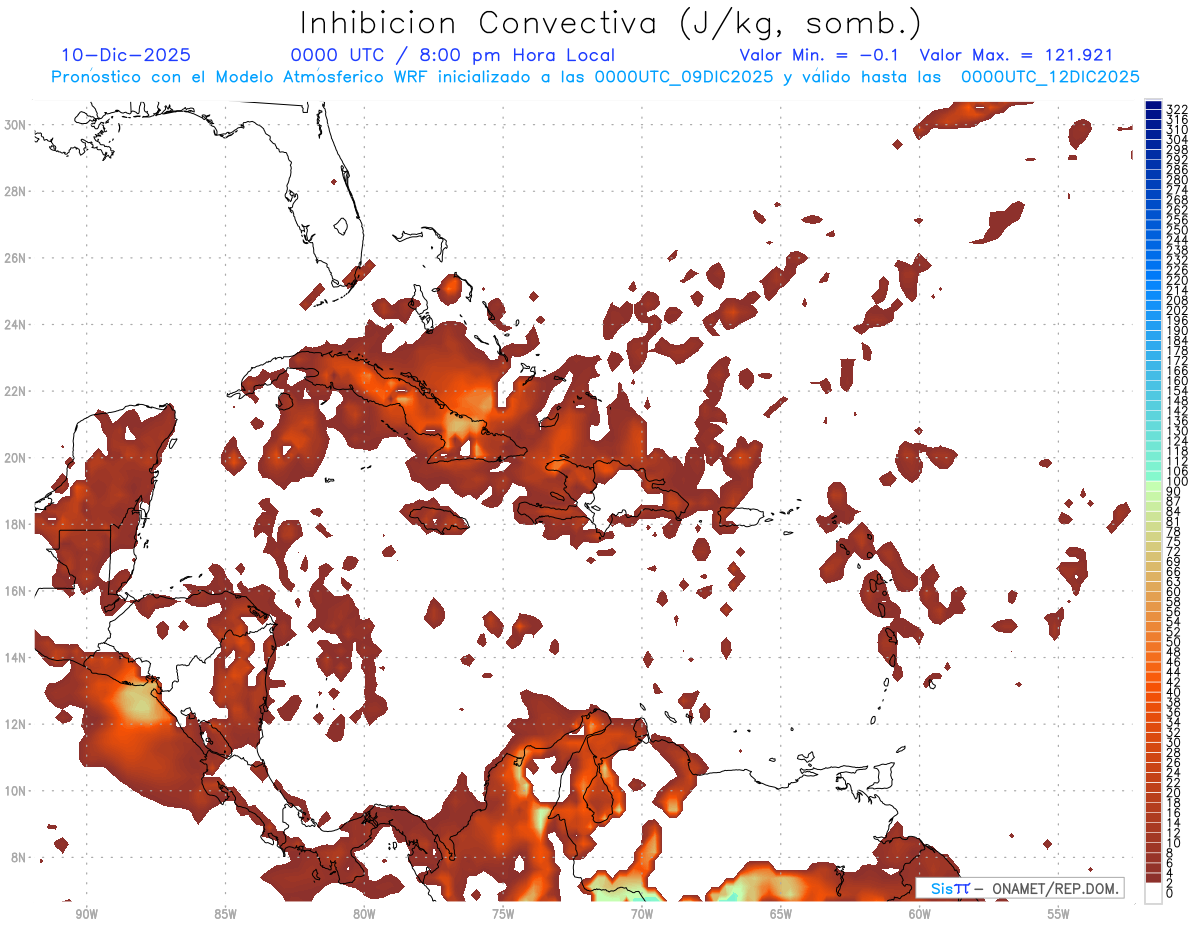Click the "8N" latitude label
The image size is (1200, 927).
click(x=19, y=858)
